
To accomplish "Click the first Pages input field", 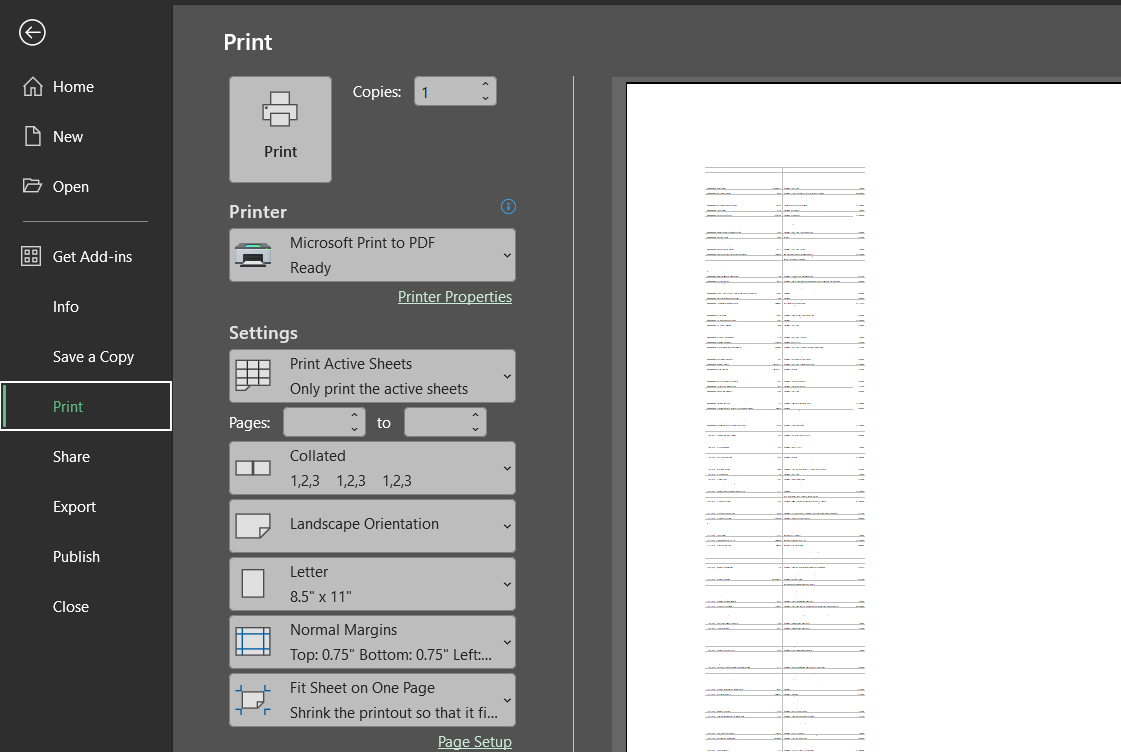I will pos(318,422).
